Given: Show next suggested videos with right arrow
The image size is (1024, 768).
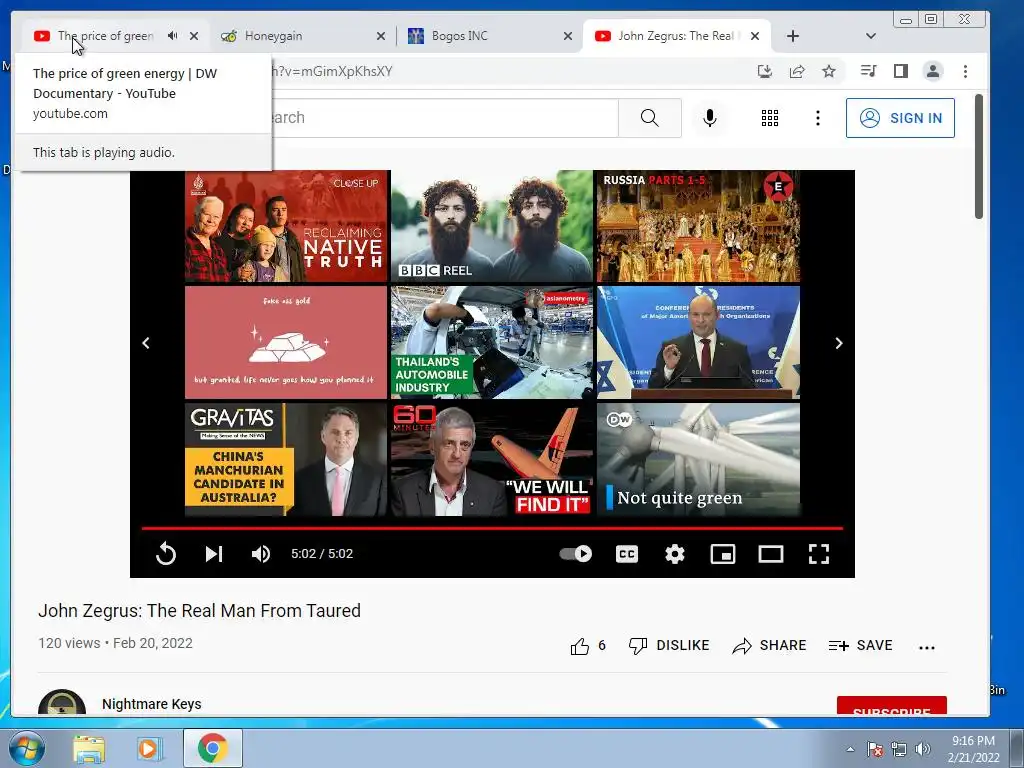Looking at the screenshot, I should click(839, 343).
